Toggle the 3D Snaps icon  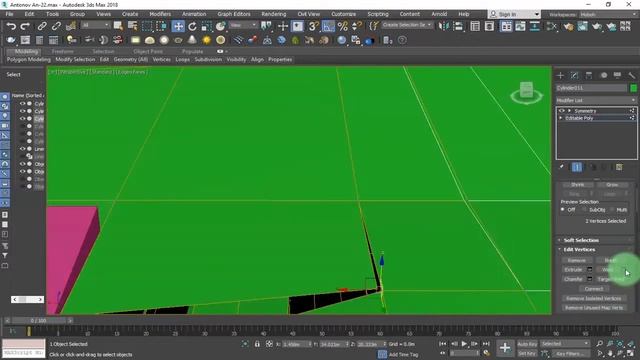(x=313, y=27)
